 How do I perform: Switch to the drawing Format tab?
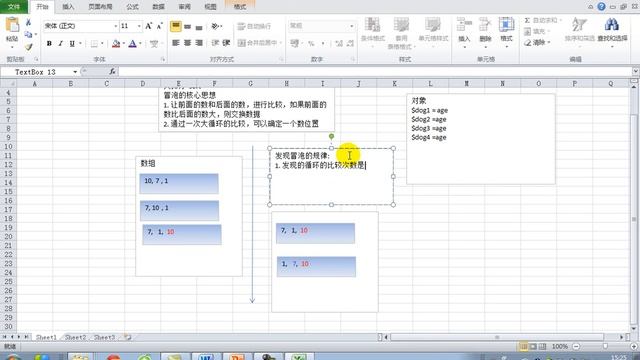point(240,7)
